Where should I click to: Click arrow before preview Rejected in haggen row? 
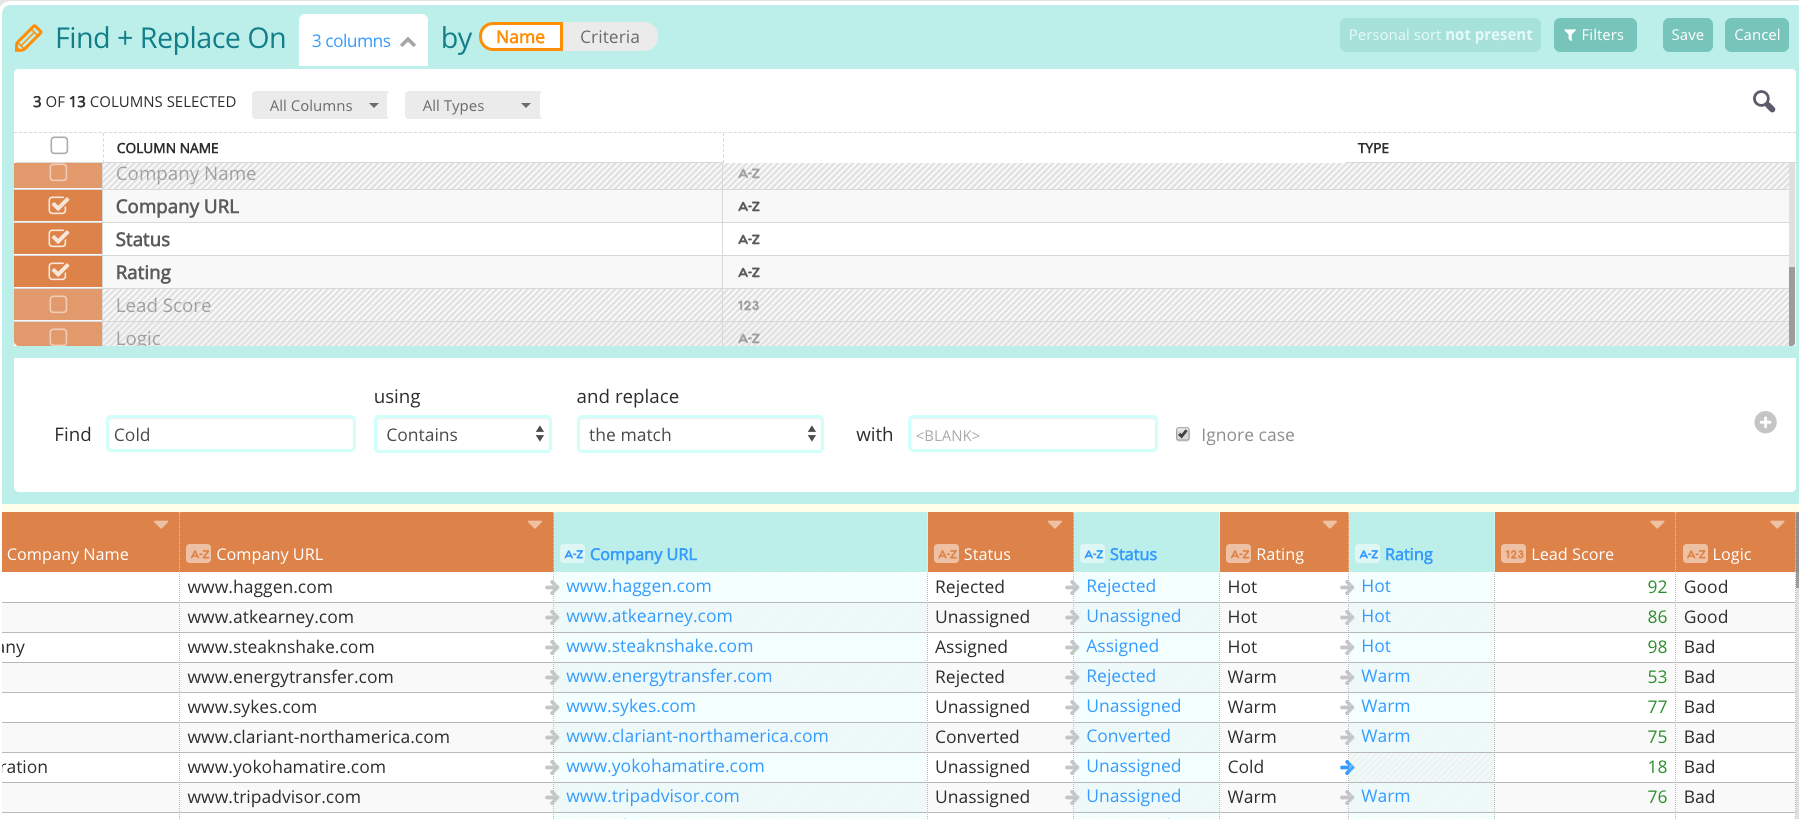tap(1072, 587)
